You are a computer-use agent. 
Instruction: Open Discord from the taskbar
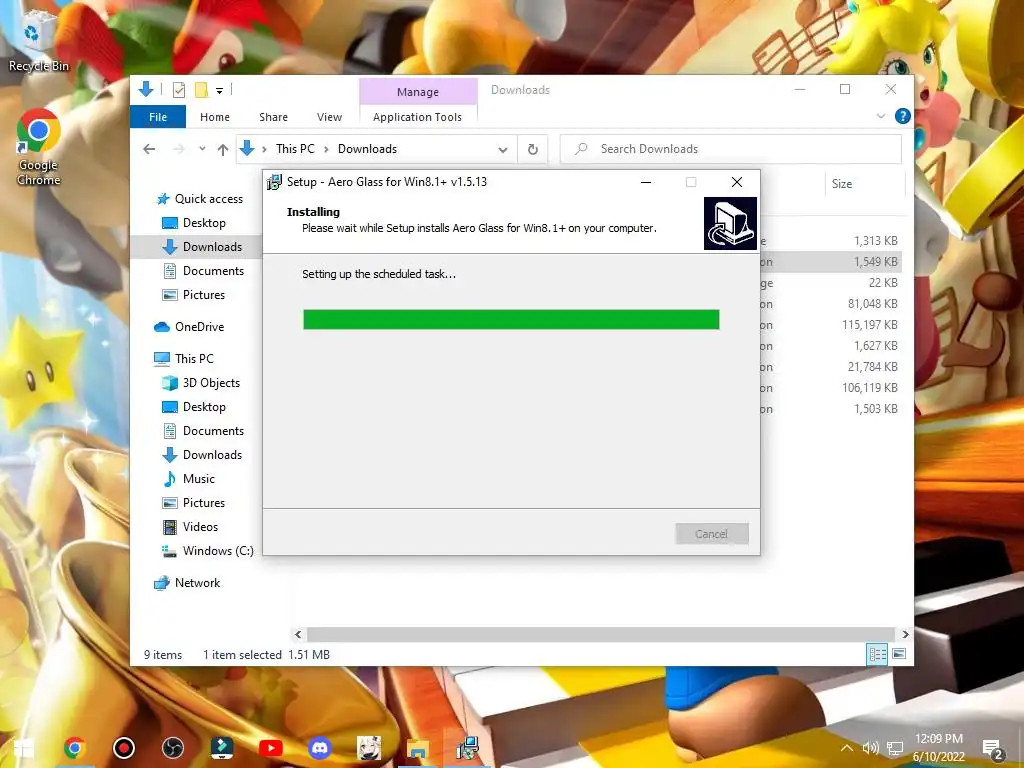click(x=319, y=748)
